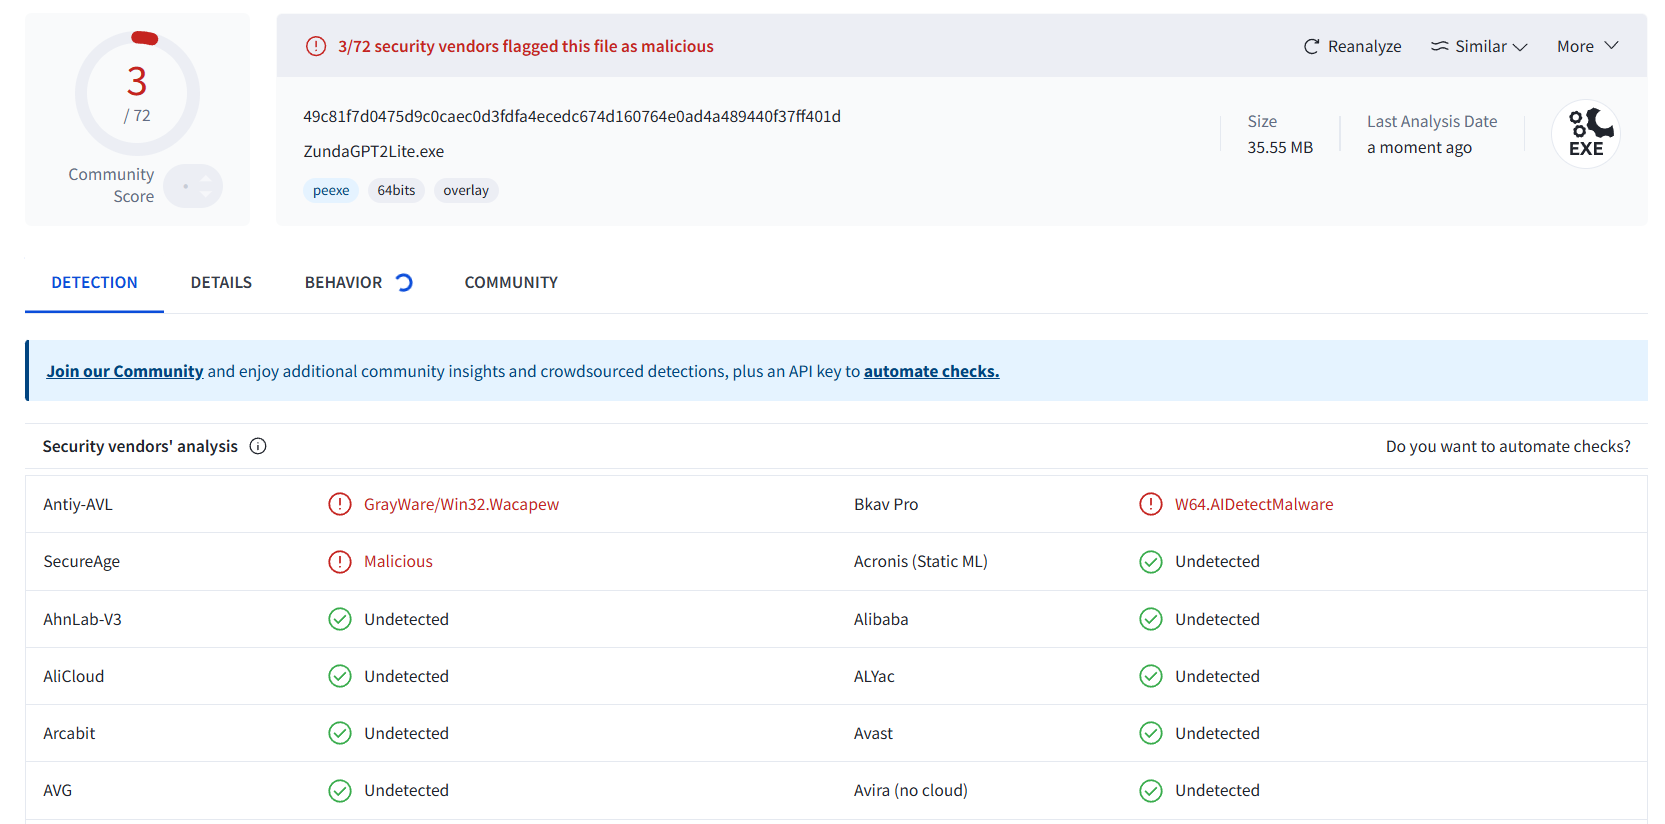Click the Alibaba undetected checkmark icon

tap(1151, 619)
